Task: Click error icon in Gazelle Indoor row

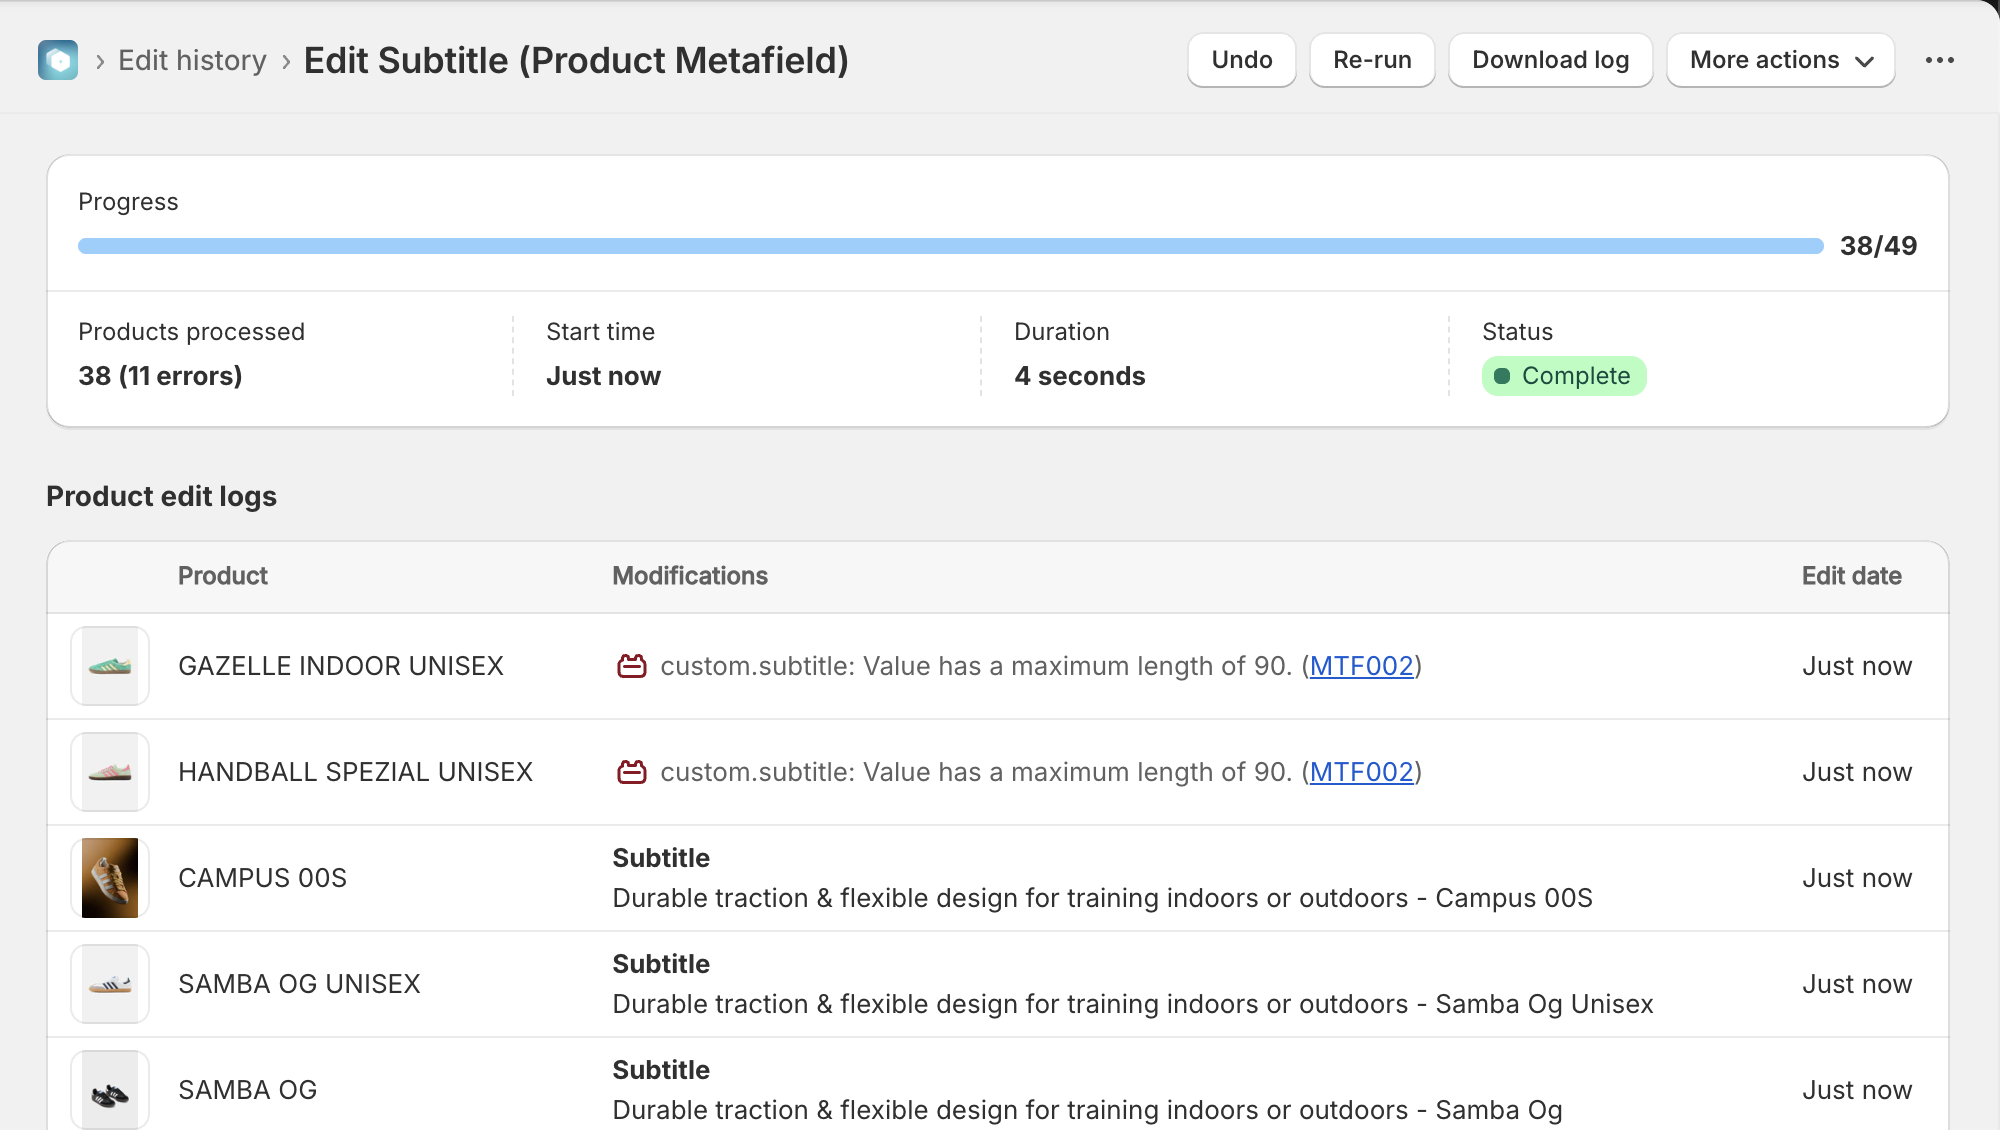Action: [x=632, y=666]
